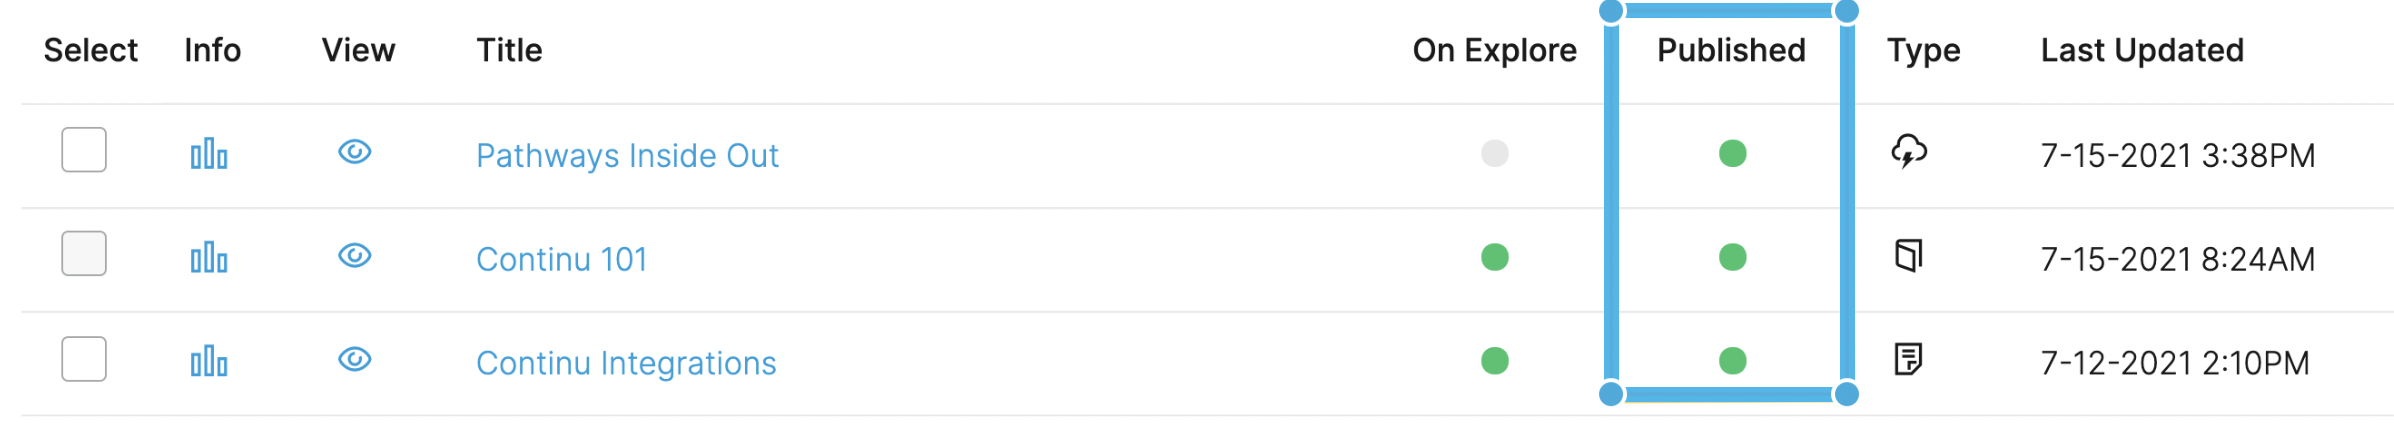Screen dimensions: 2394x440
Task: Sort by the Title column header
Action: pyautogui.click(x=509, y=50)
